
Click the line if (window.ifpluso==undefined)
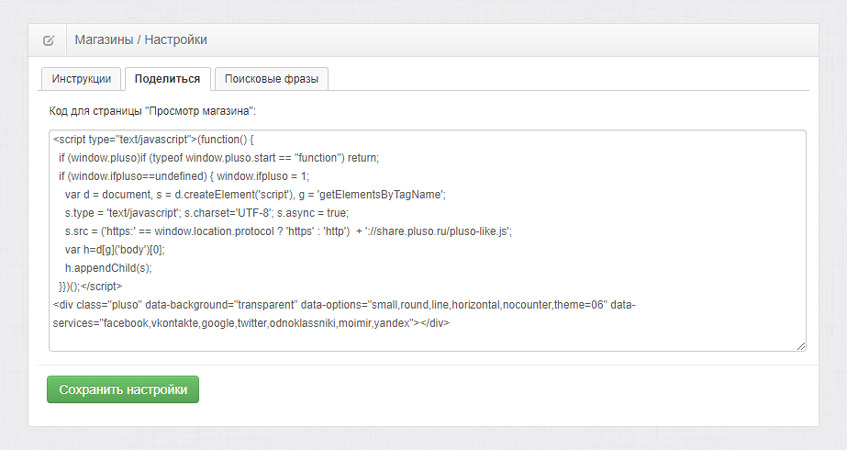184,176
